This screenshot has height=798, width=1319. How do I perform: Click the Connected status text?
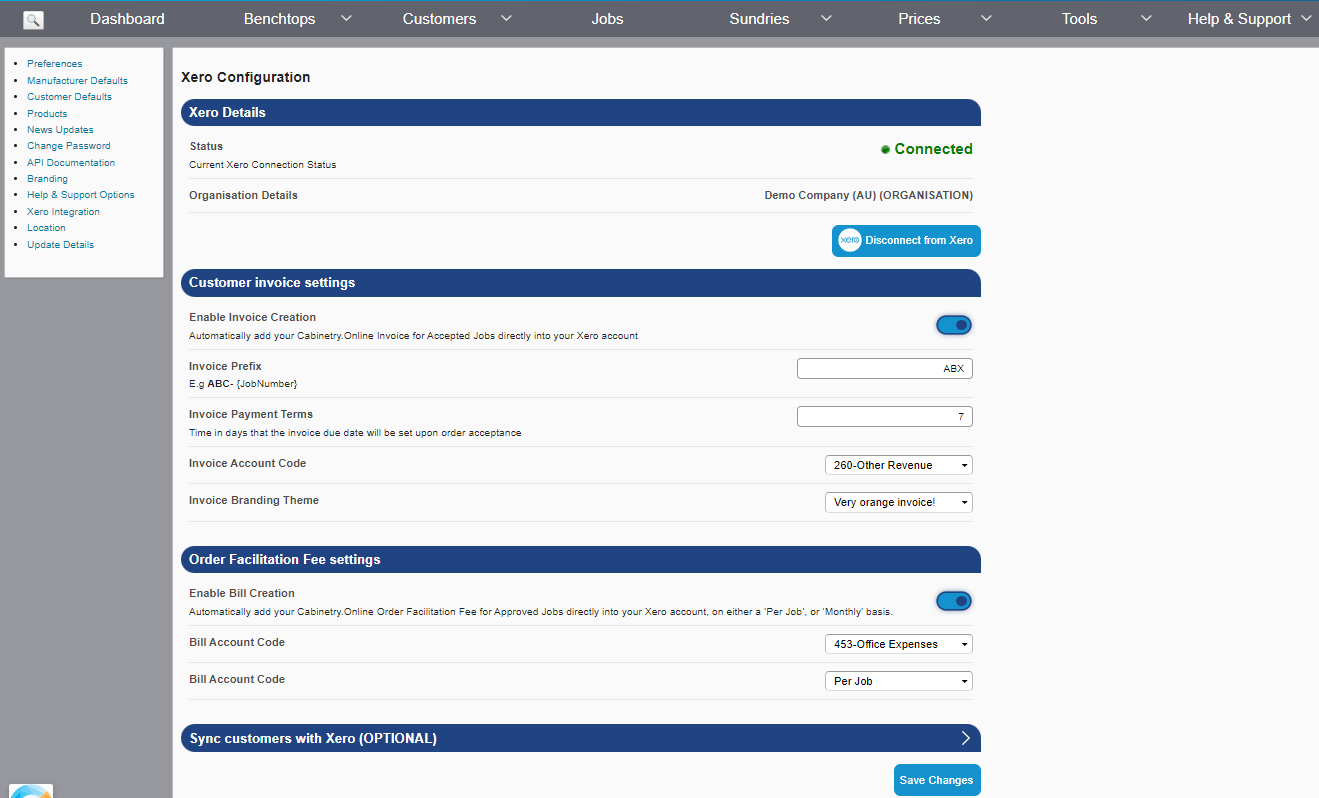[934, 149]
